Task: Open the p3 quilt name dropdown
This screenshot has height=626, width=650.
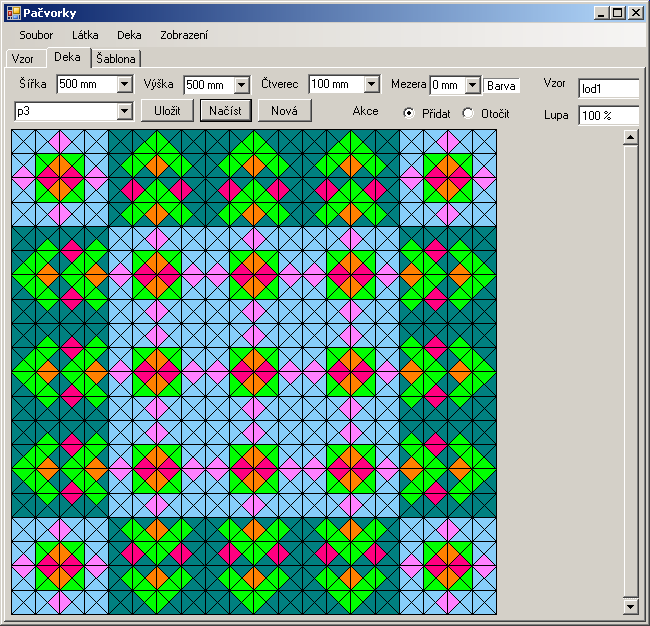Action: (125, 111)
